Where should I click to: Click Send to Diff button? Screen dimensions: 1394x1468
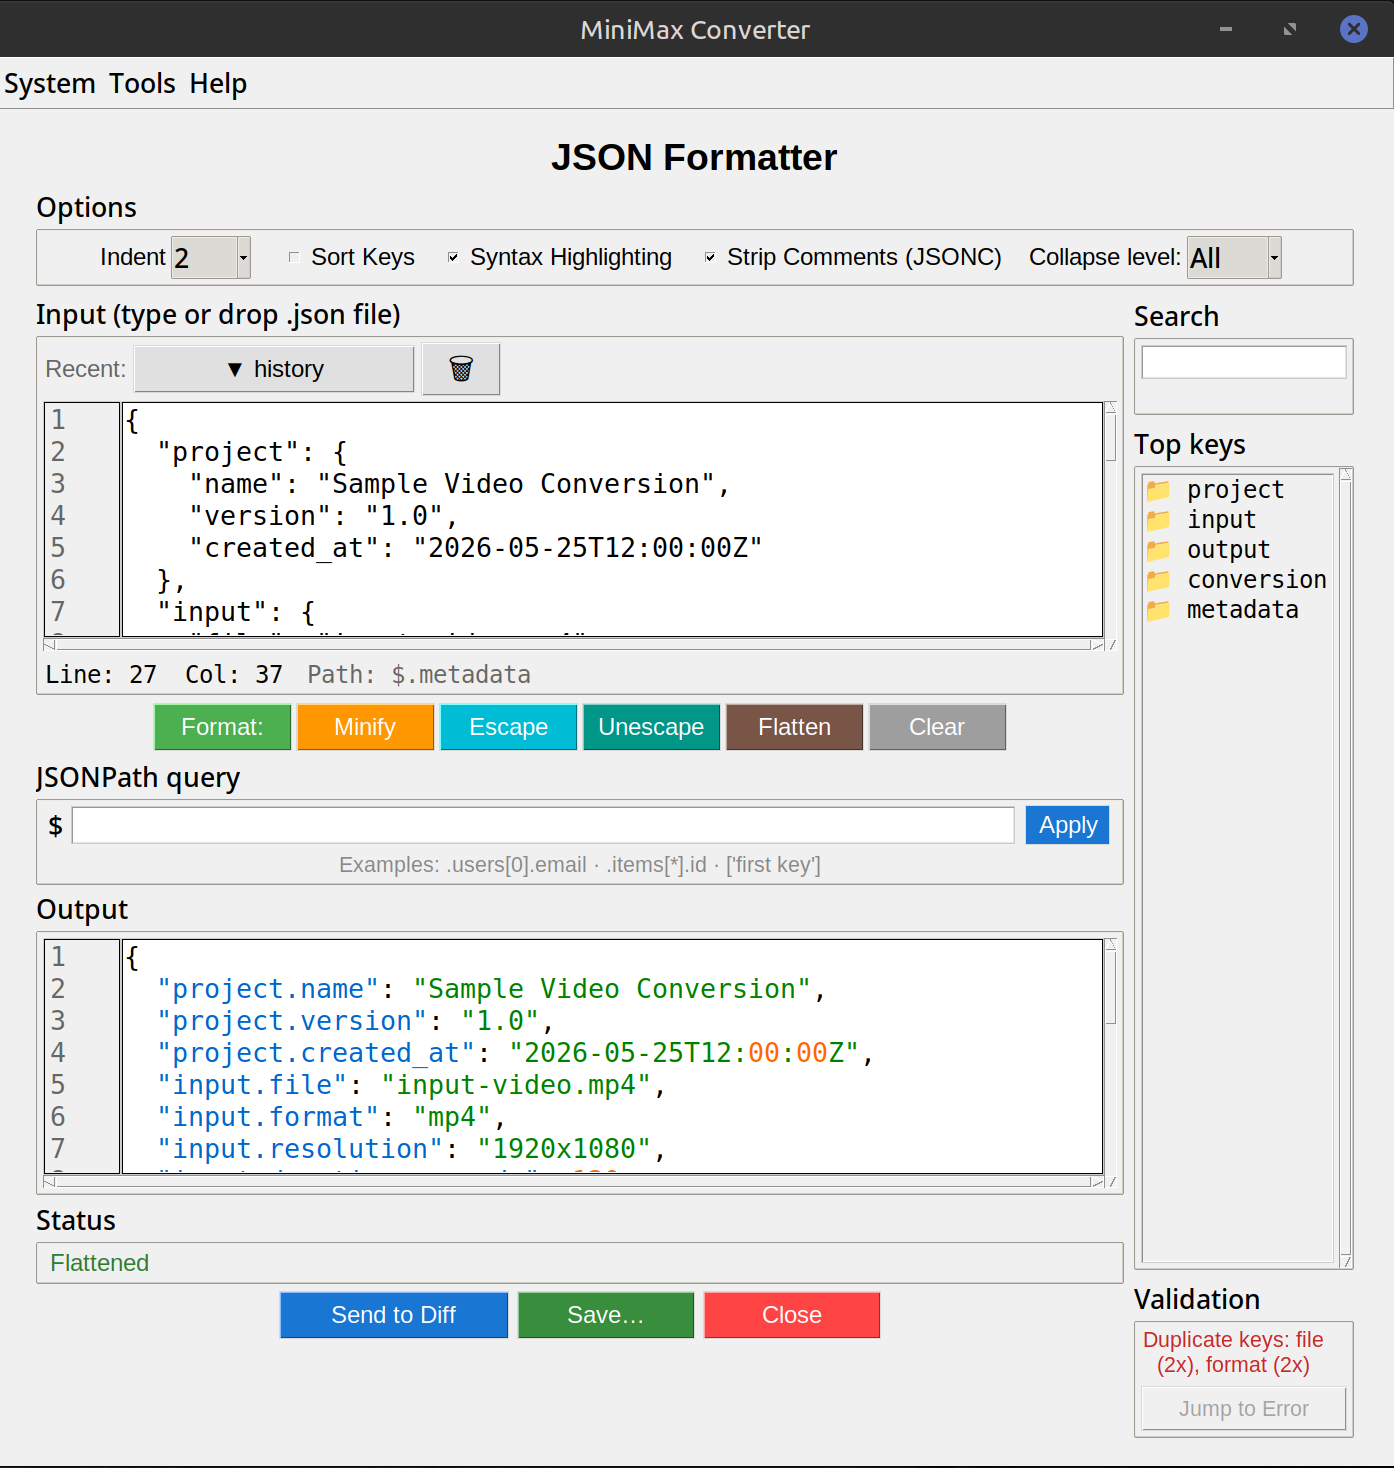click(x=394, y=1315)
